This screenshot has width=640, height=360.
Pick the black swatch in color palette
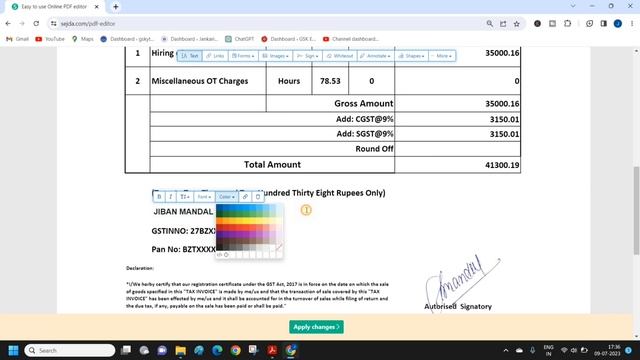pyautogui.click(x=220, y=247)
